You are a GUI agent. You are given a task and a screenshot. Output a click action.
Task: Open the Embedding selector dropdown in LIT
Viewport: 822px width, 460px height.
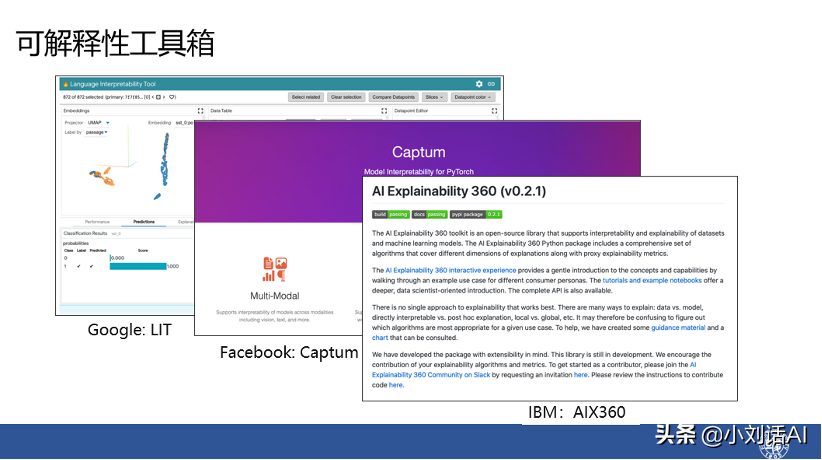coord(184,123)
